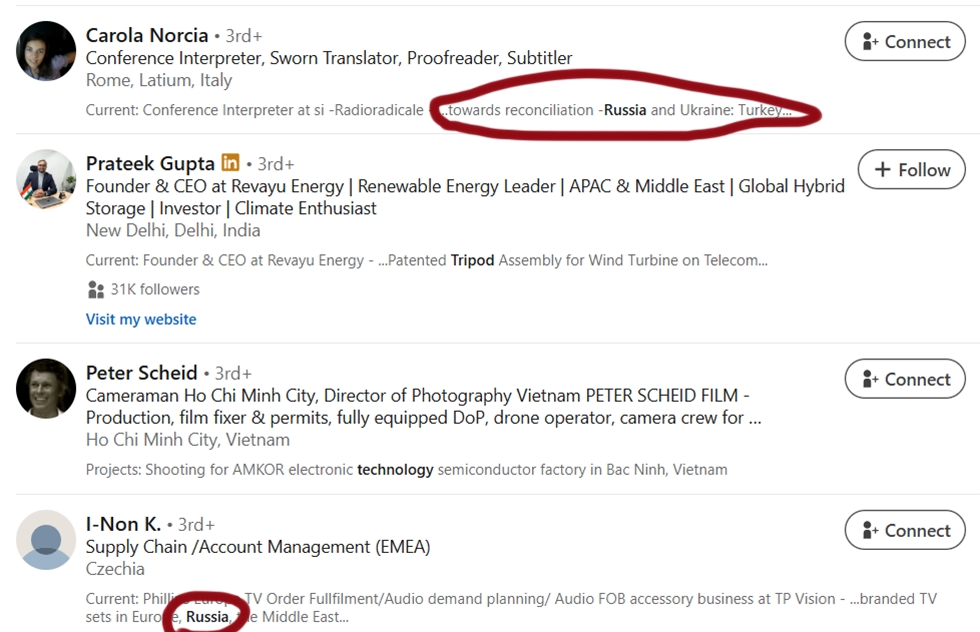Click the Conference Interpreter, Sworn Translator headline
The image size is (980, 632).
329,58
